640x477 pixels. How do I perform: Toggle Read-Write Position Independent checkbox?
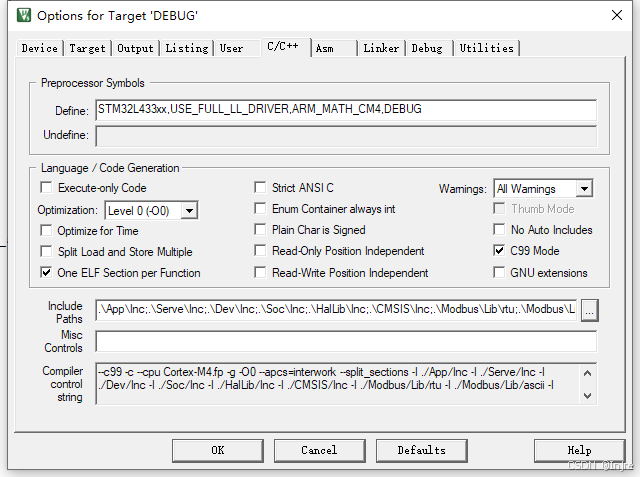[260, 272]
